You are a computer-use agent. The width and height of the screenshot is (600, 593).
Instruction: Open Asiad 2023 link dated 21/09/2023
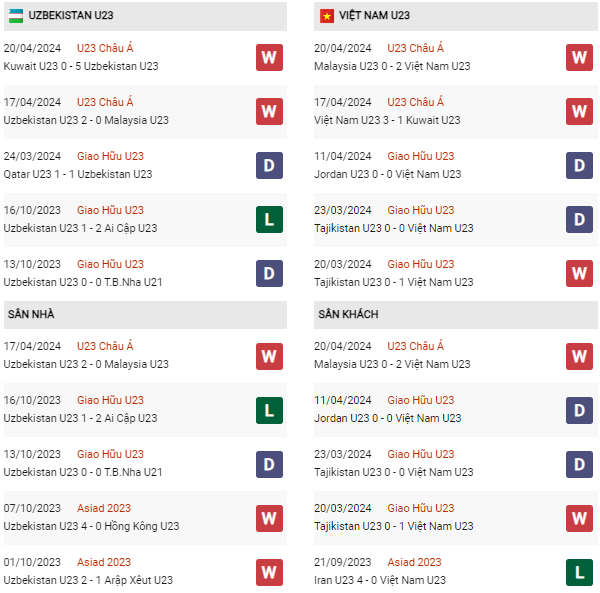coord(415,562)
